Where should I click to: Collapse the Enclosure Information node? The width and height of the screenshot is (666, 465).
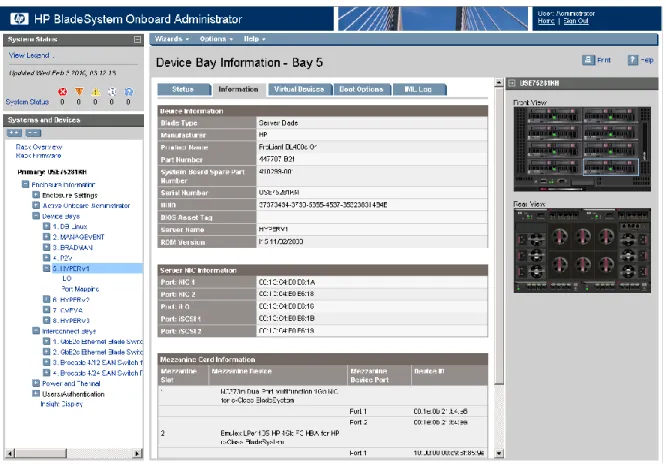coord(25,184)
